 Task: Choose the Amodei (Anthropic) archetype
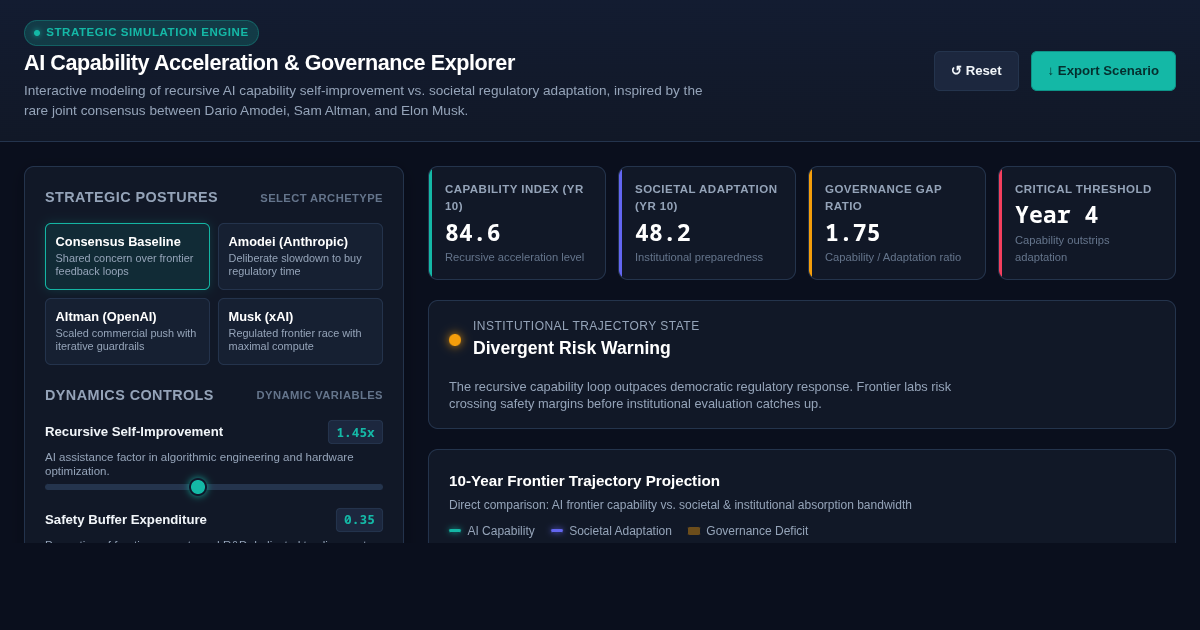point(300,256)
